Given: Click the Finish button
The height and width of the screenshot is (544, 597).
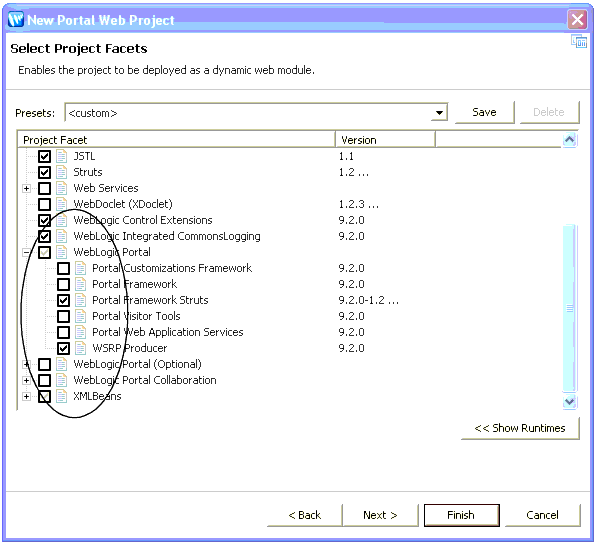Looking at the screenshot, I should coord(461,515).
